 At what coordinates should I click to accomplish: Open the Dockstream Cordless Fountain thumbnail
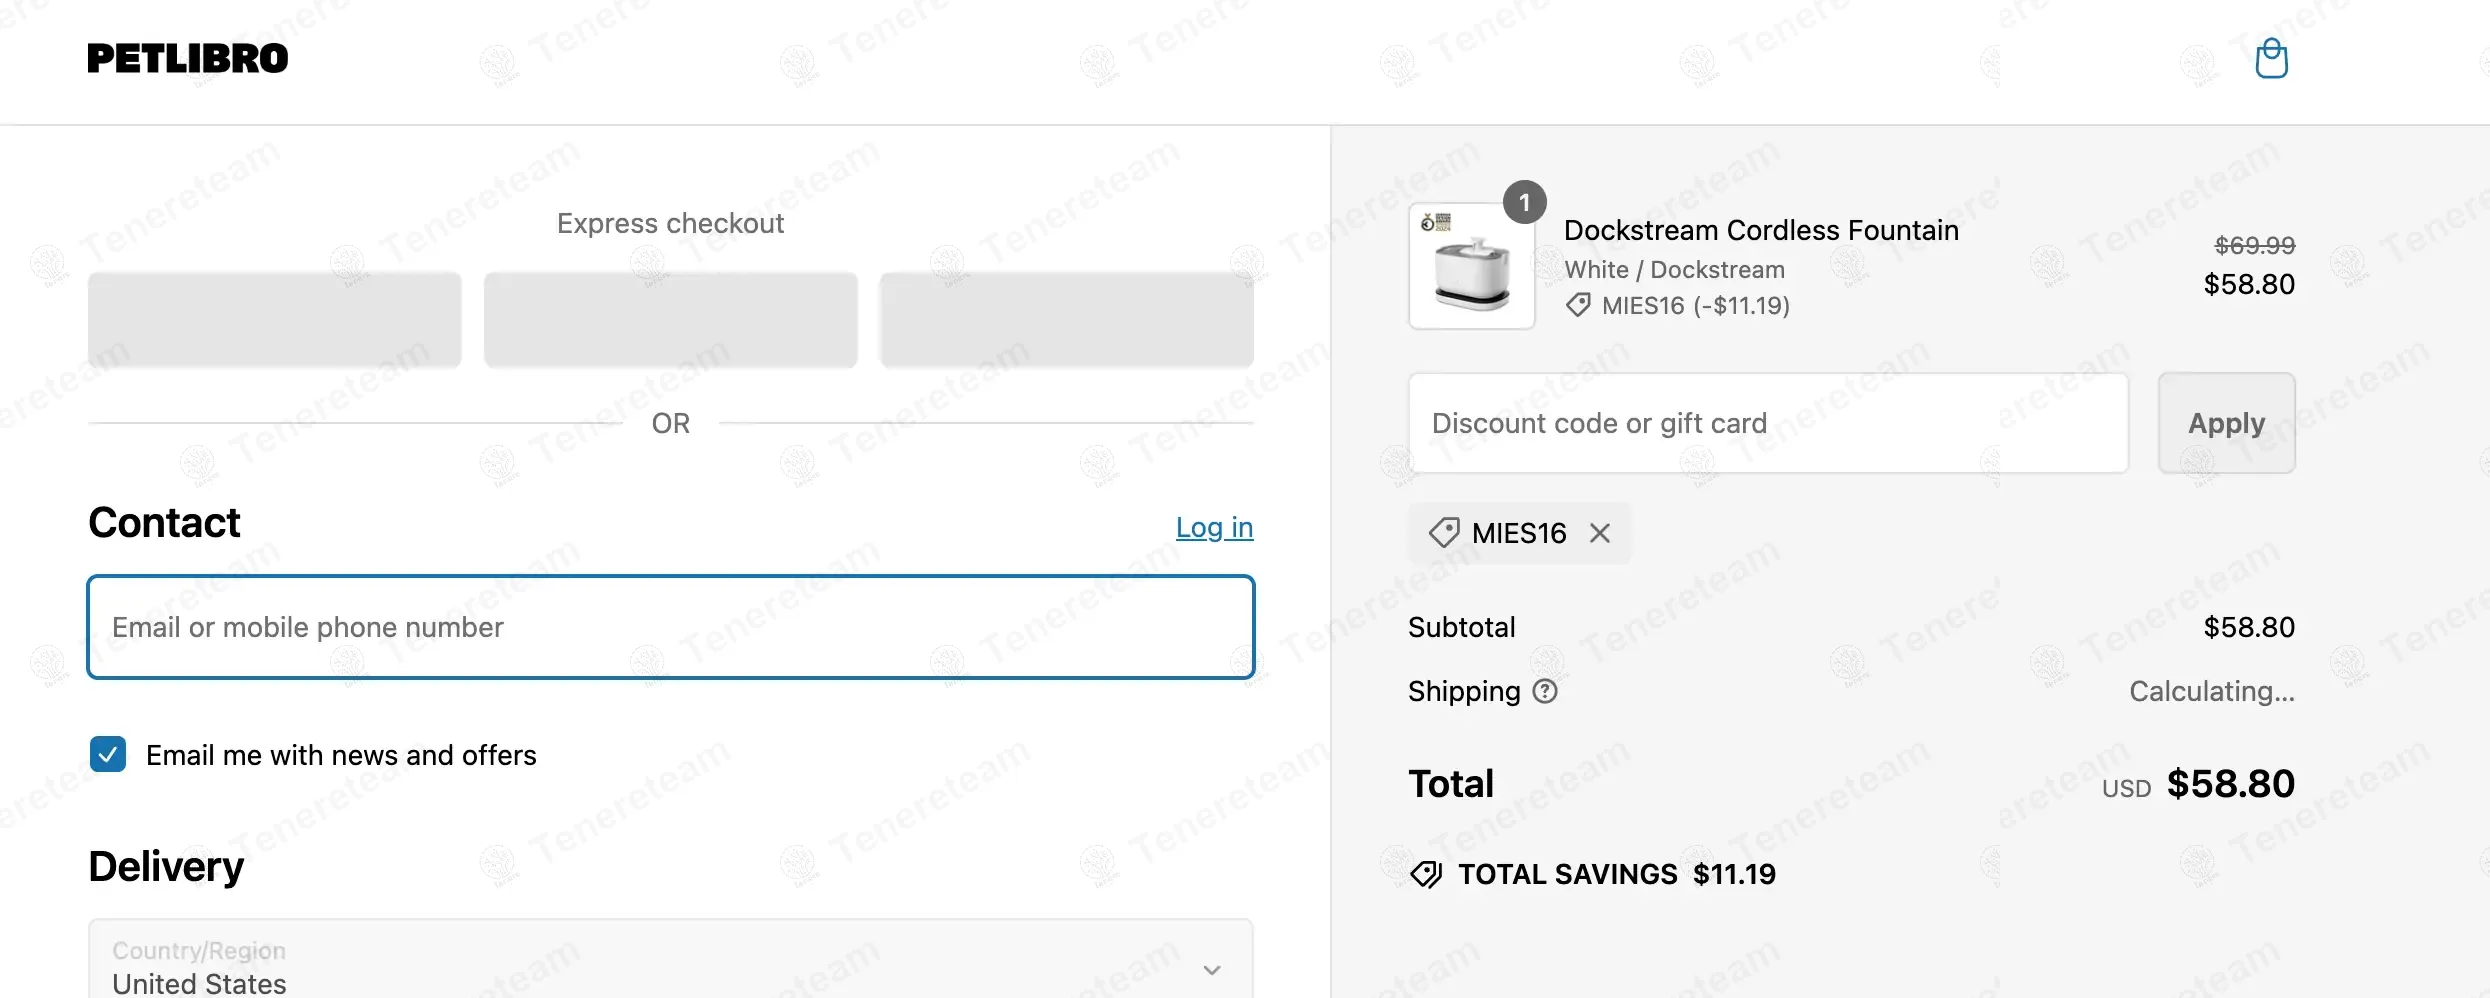coord(1471,268)
